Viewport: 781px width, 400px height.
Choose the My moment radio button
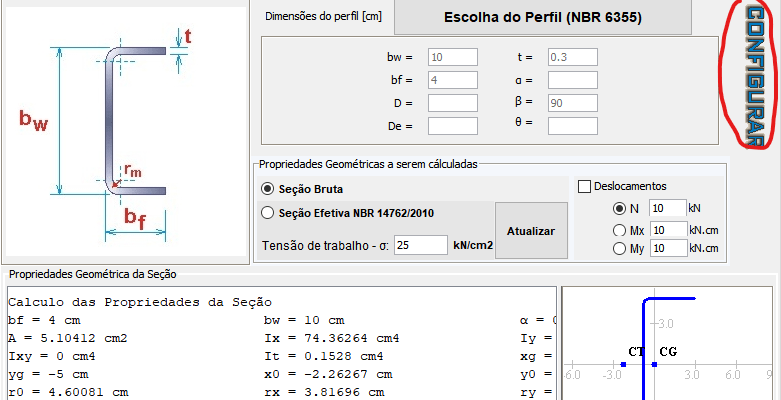621,248
